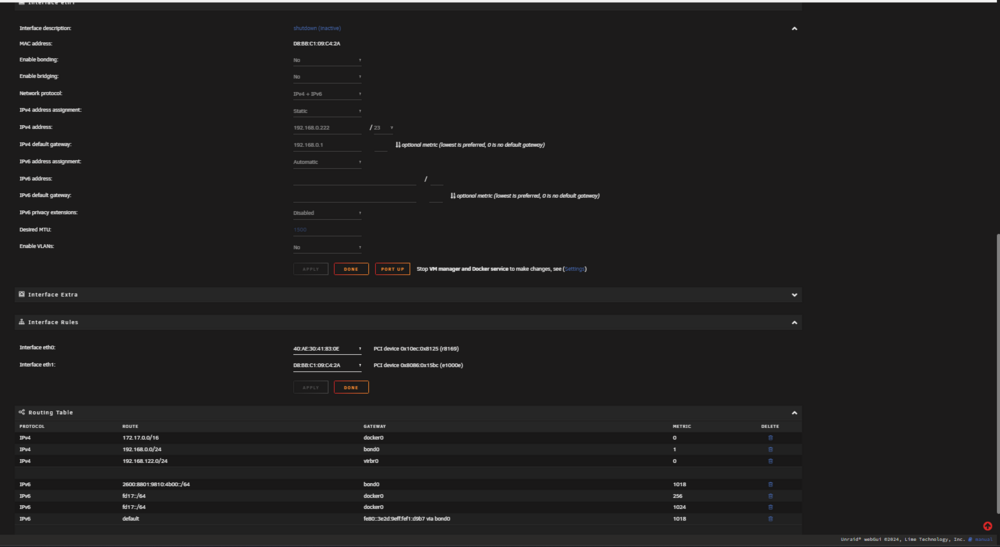Viewport: 1000px width, 547px height.
Task: Open the Interface eth0 MAC dropdown
Action: tap(327, 349)
